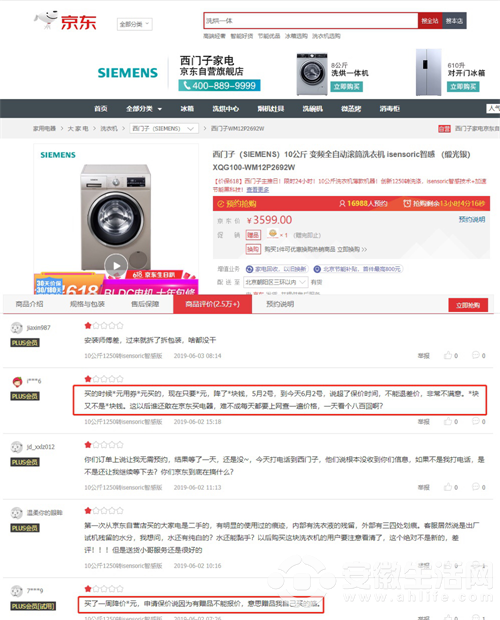The width and height of the screenshot is (500, 620).
Task: Expand the 全部分类 menu in navigation bar
Action: (144, 109)
